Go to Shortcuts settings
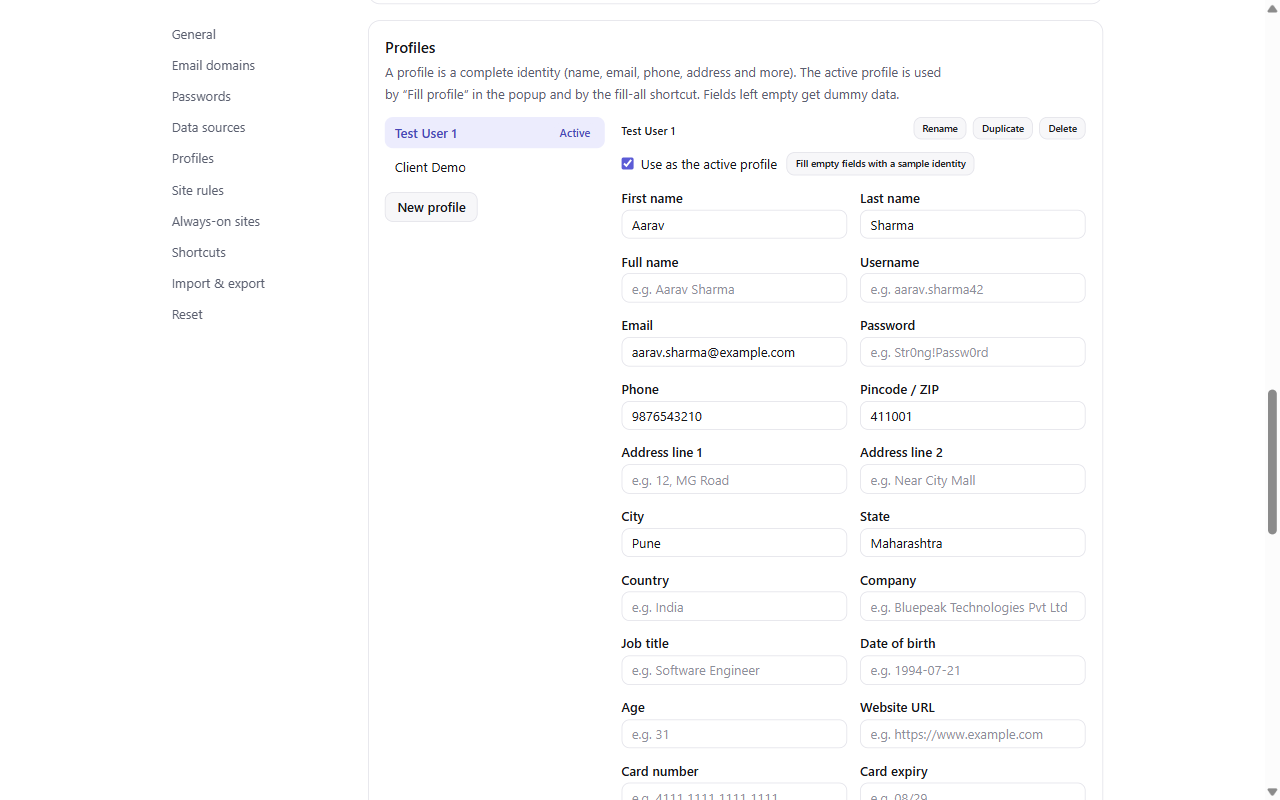The height and width of the screenshot is (800, 1280). [x=199, y=252]
